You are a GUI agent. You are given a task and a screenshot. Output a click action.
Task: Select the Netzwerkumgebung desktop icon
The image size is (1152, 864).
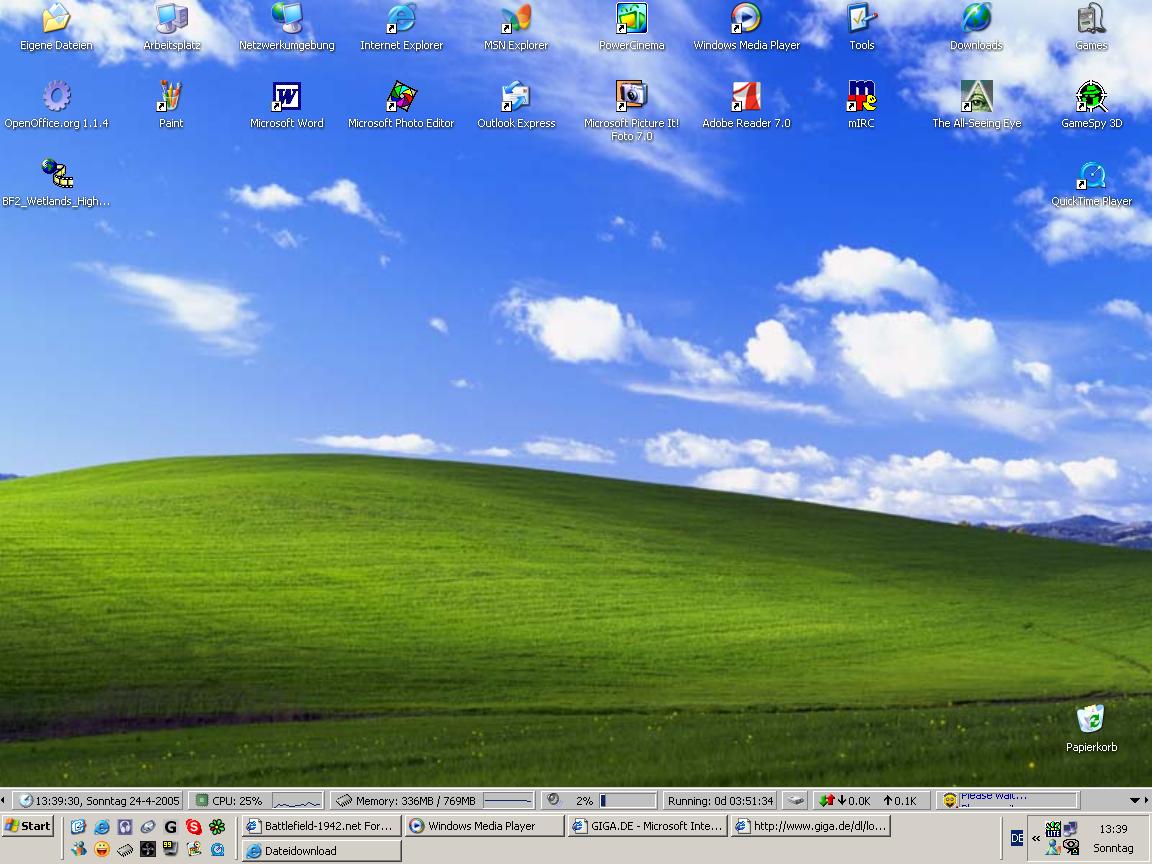287,26
